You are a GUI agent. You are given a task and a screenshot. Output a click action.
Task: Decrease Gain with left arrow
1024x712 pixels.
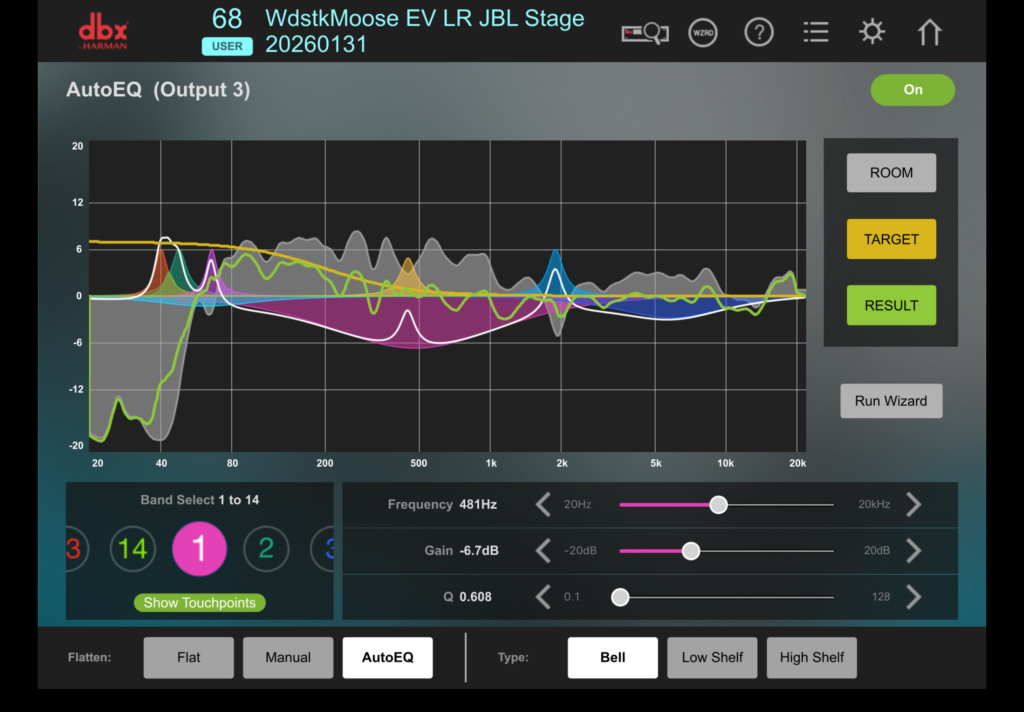coord(543,551)
